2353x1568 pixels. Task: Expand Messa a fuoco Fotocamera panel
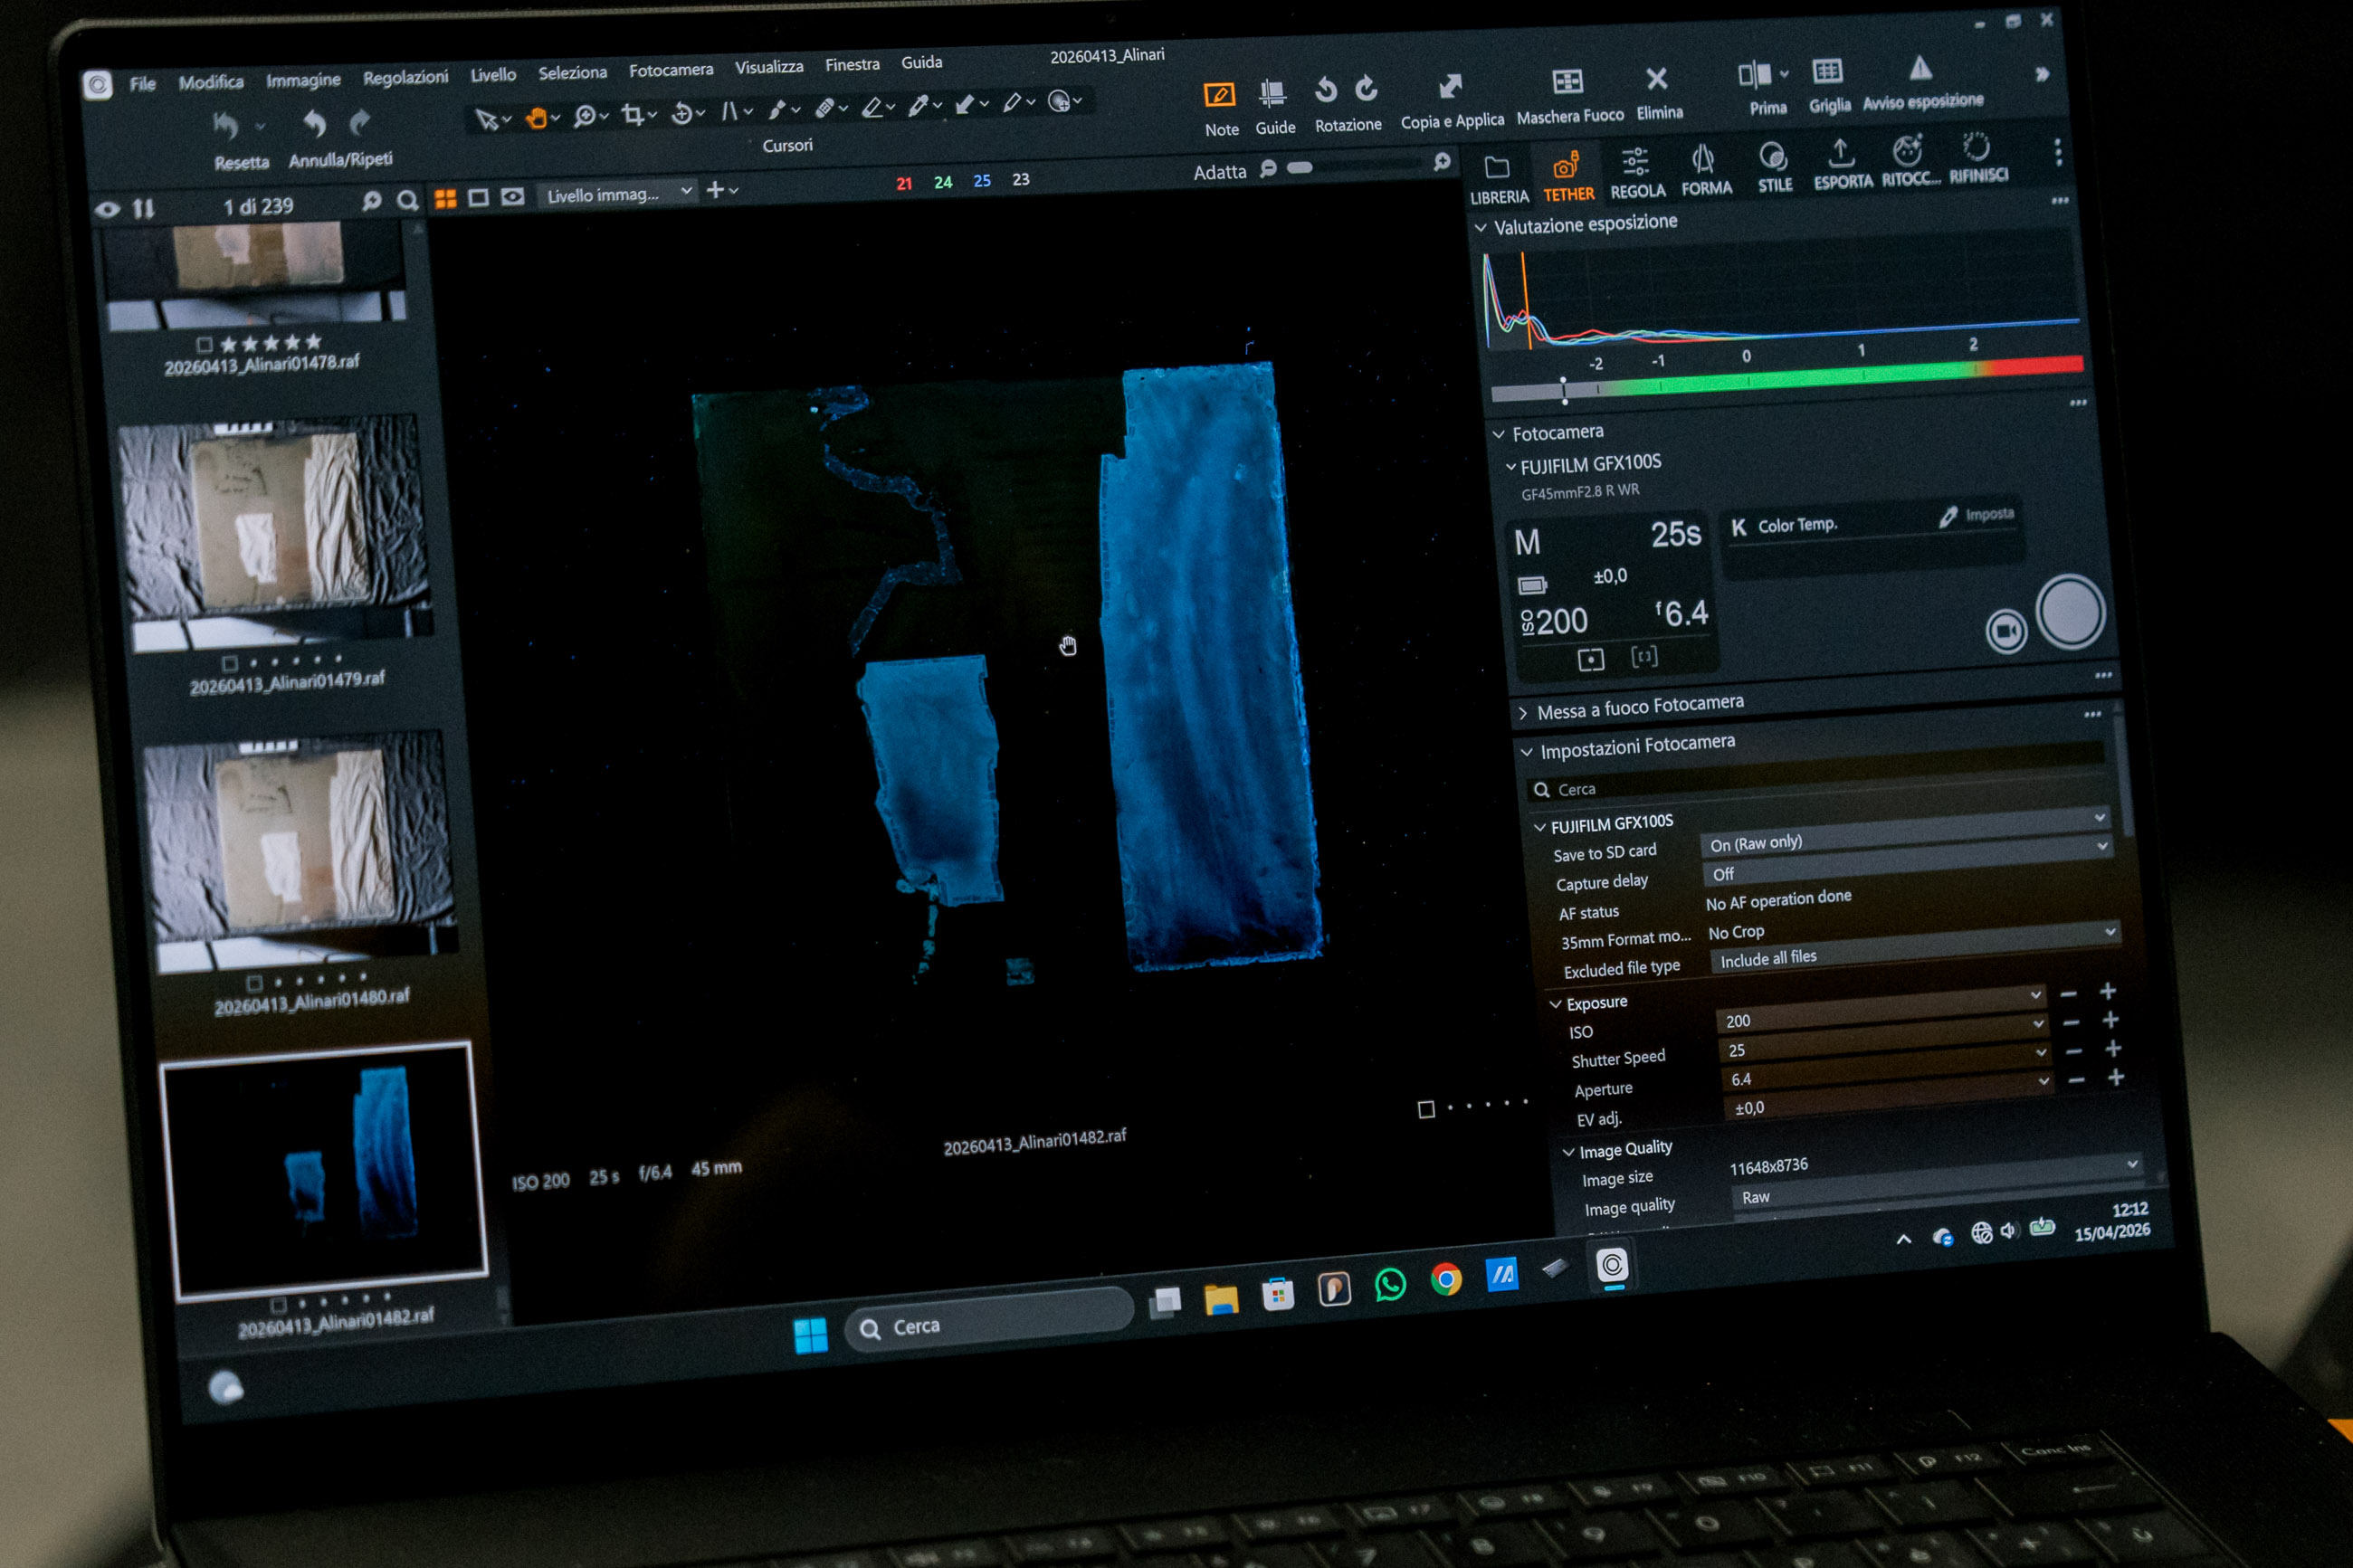1523,713
